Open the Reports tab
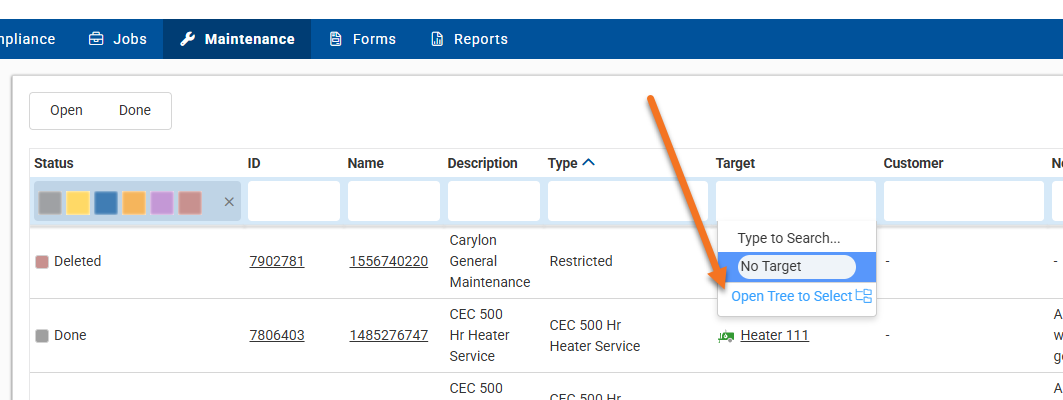 (x=469, y=39)
